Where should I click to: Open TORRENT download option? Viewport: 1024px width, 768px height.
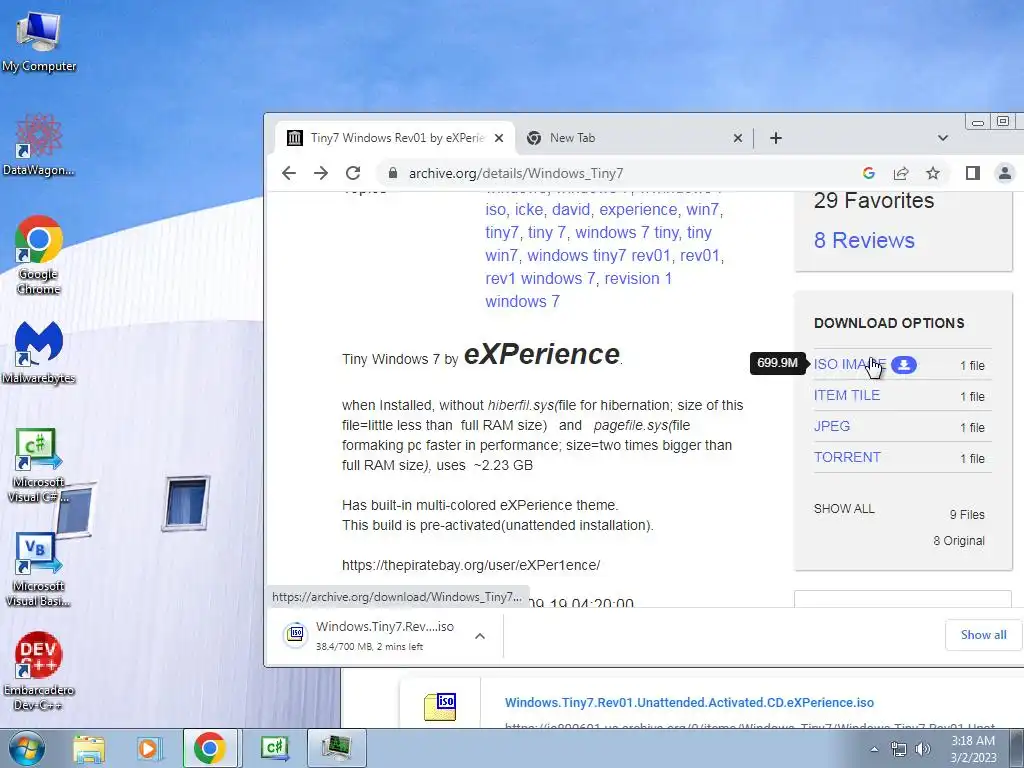[x=847, y=457]
